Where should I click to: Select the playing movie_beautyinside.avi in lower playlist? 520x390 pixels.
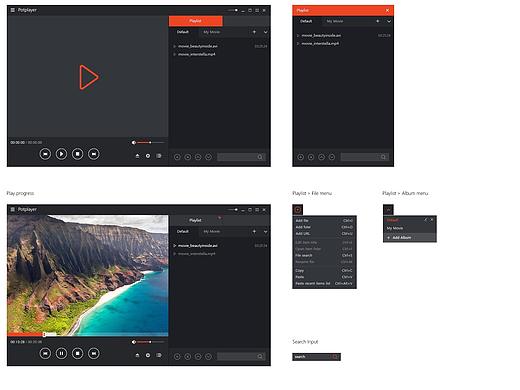(220, 246)
